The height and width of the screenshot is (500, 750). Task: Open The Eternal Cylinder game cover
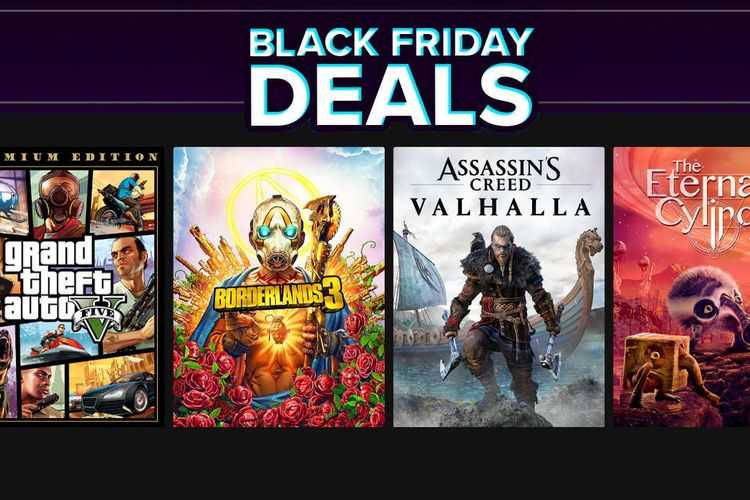(682, 287)
